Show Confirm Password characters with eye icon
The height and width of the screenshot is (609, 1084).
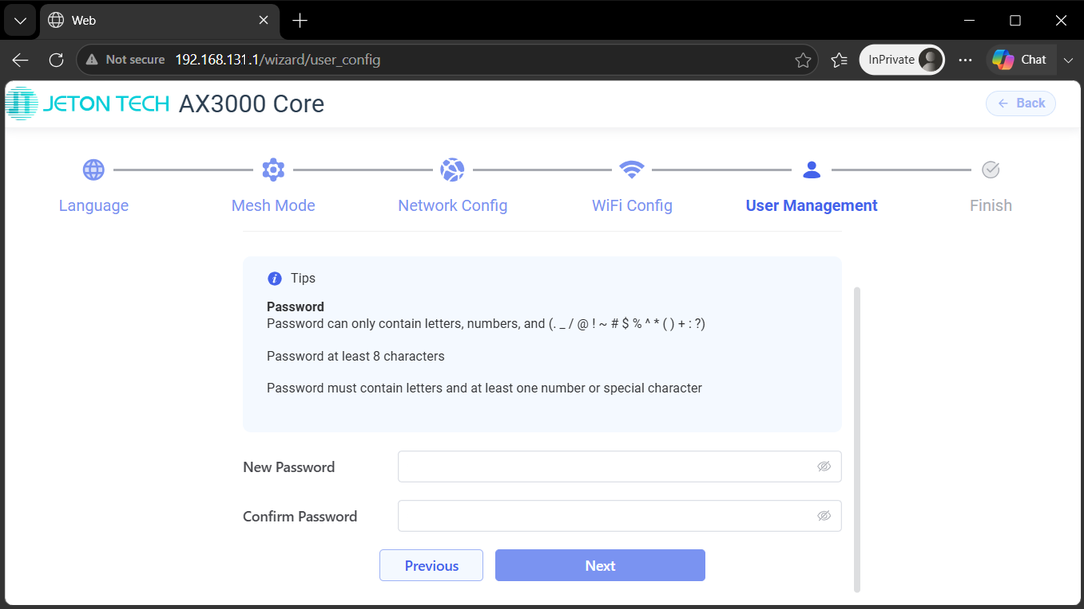(x=823, y=516)
